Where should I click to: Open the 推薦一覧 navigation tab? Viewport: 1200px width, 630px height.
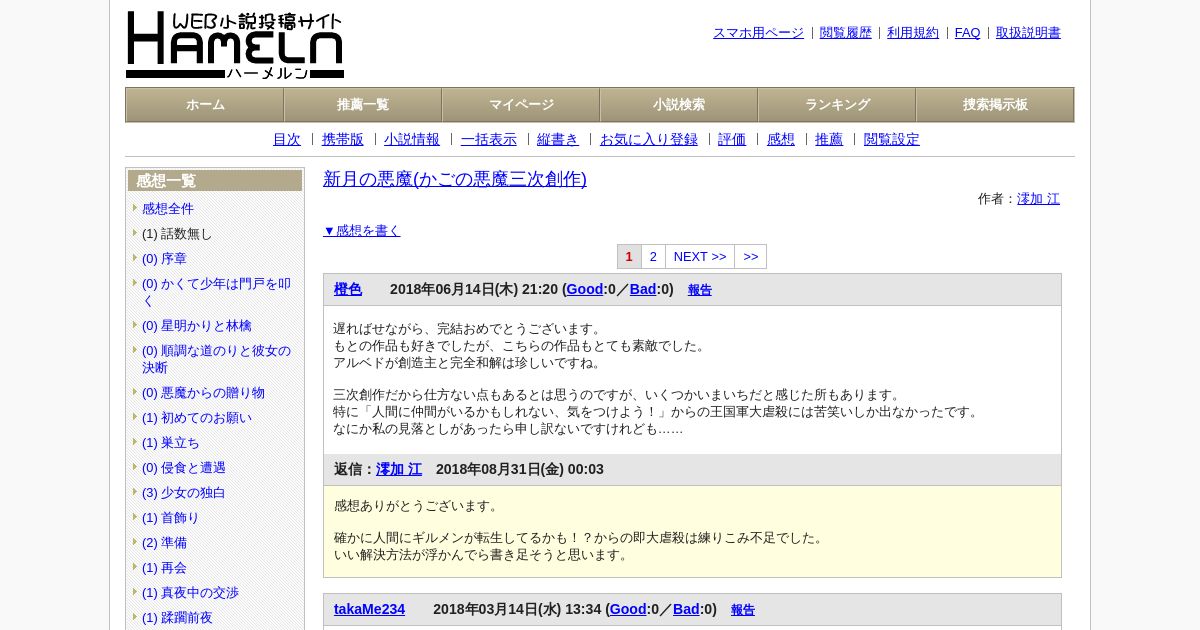(x=363, y=105)
